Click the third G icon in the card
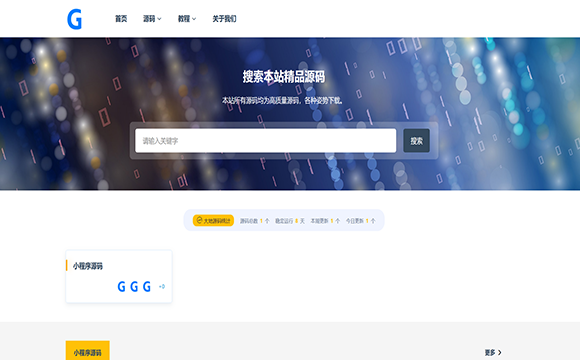The width and height of the screenshot is (580, 360). (x=147, y=286)
